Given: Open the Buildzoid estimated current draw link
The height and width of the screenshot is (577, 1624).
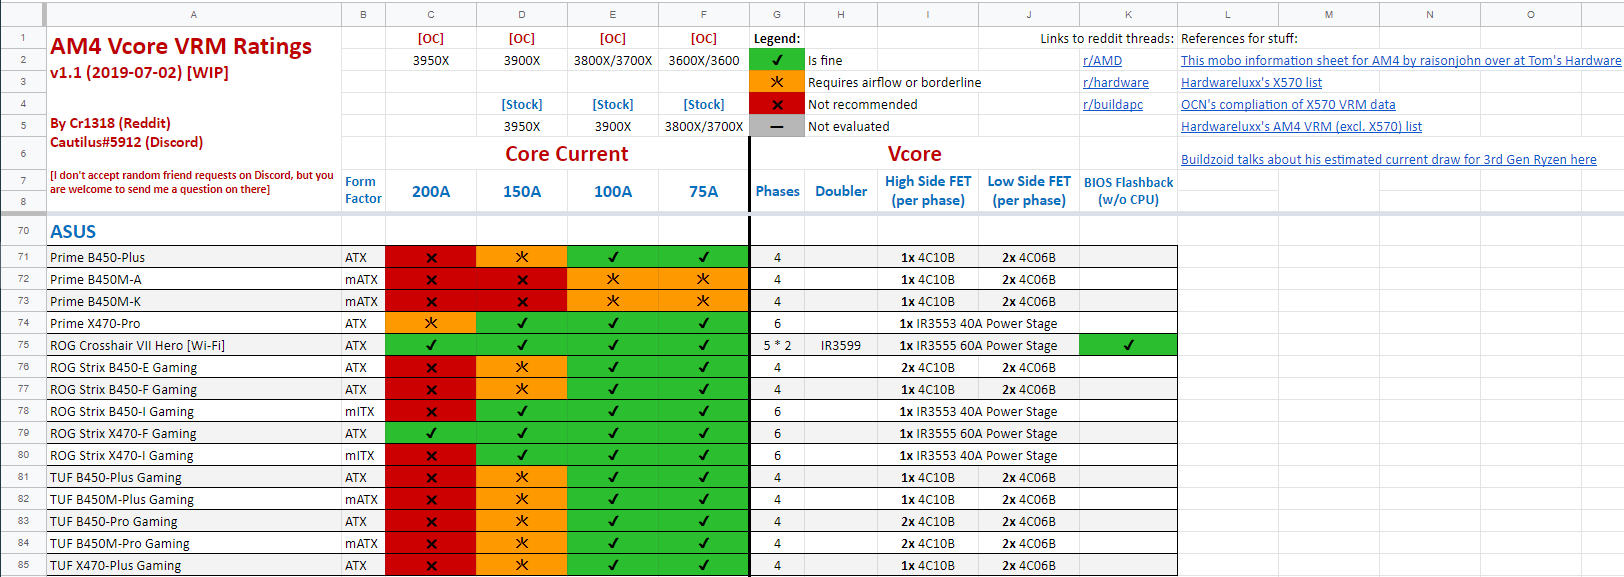Looking at the screenshot, I should [1388, 160].
